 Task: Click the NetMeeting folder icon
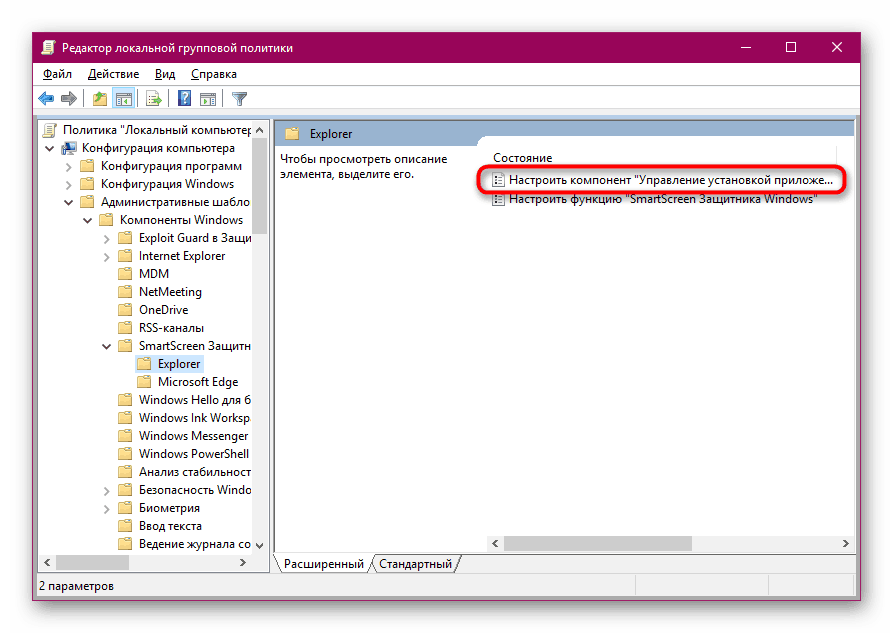(125, 292)
